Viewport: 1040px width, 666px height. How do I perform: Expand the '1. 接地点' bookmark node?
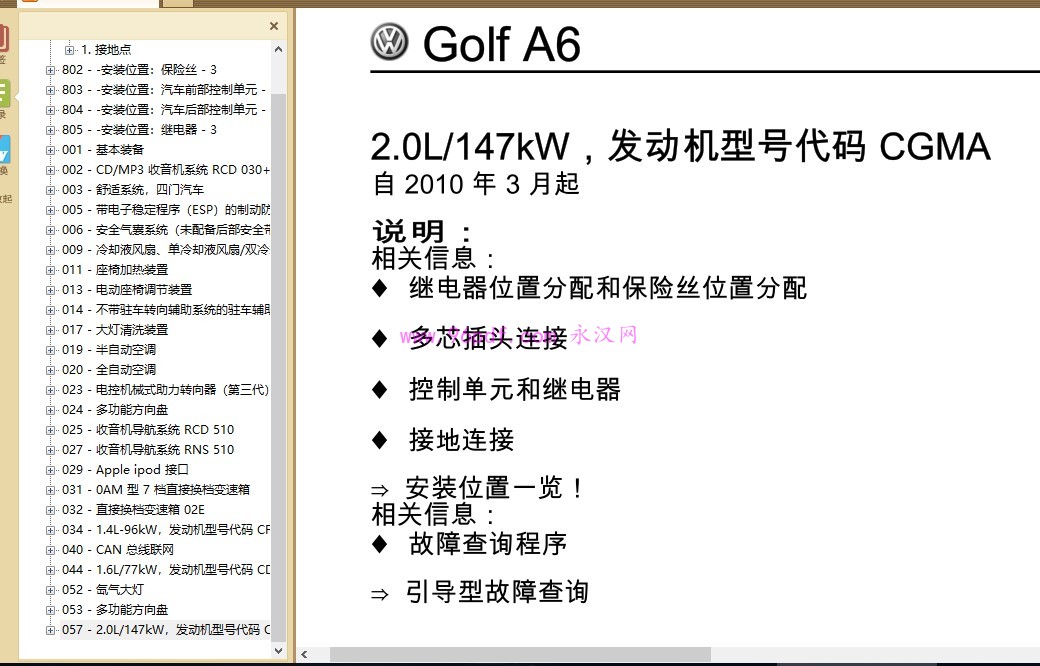69,50
